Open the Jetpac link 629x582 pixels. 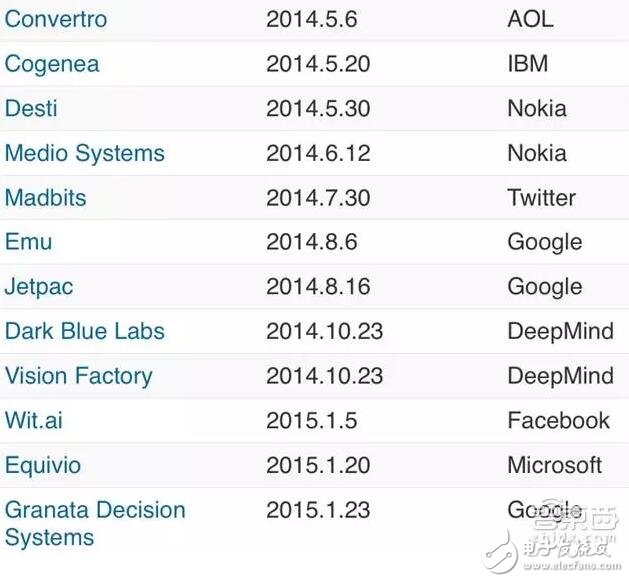point(39,287)
